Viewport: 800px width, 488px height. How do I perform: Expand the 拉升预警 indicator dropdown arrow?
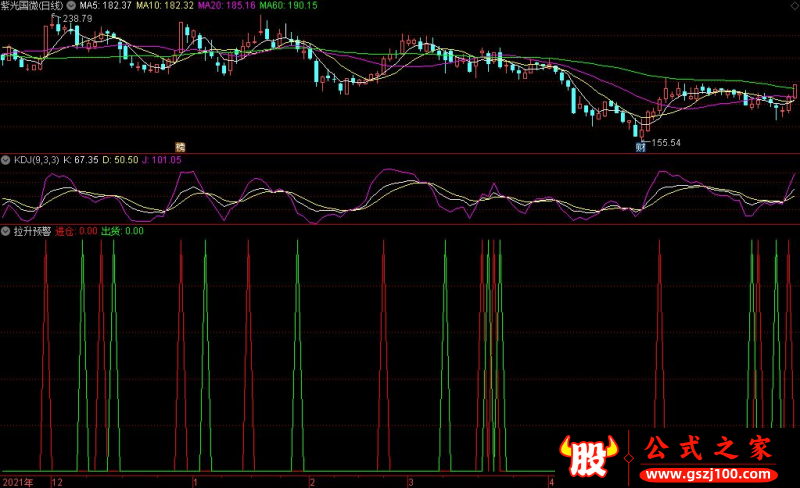coord(6,231)
